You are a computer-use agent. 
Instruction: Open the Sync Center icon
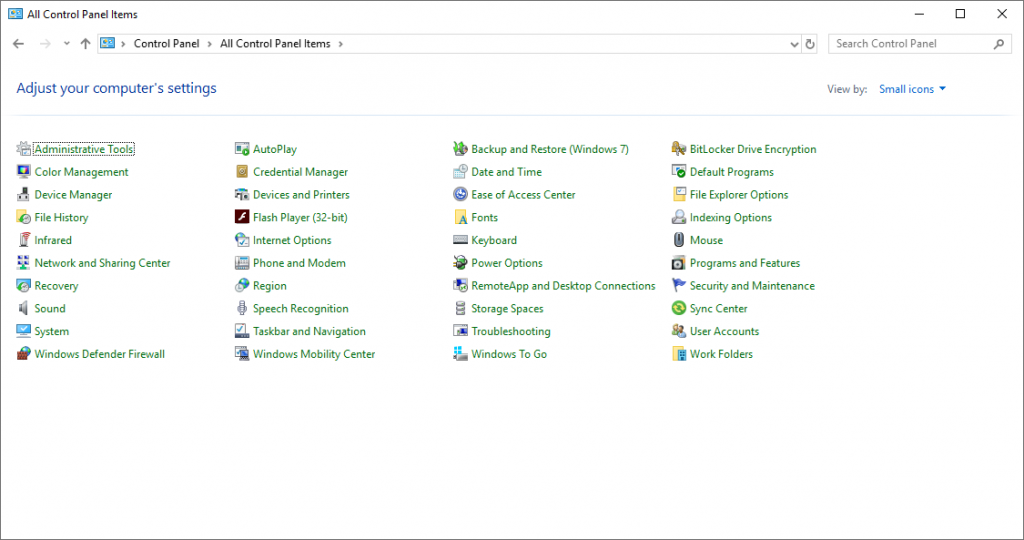point(679,308)
